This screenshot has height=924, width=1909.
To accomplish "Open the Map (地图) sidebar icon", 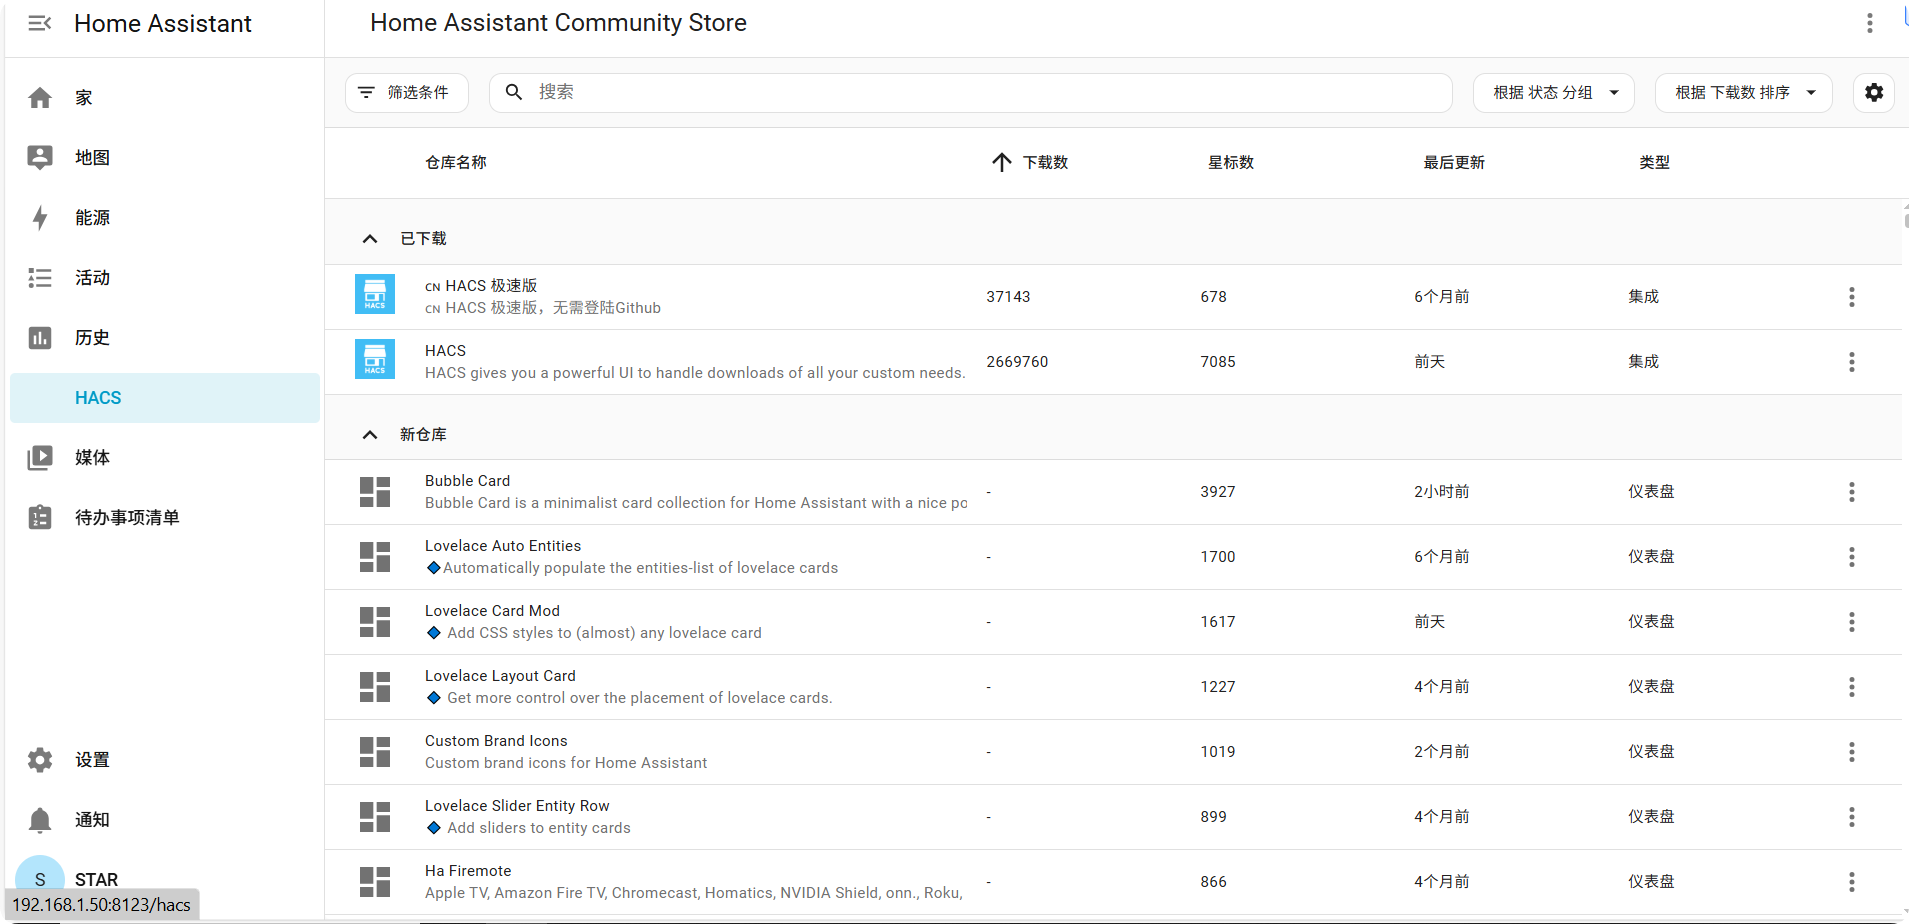I will (x=40, y=158).
